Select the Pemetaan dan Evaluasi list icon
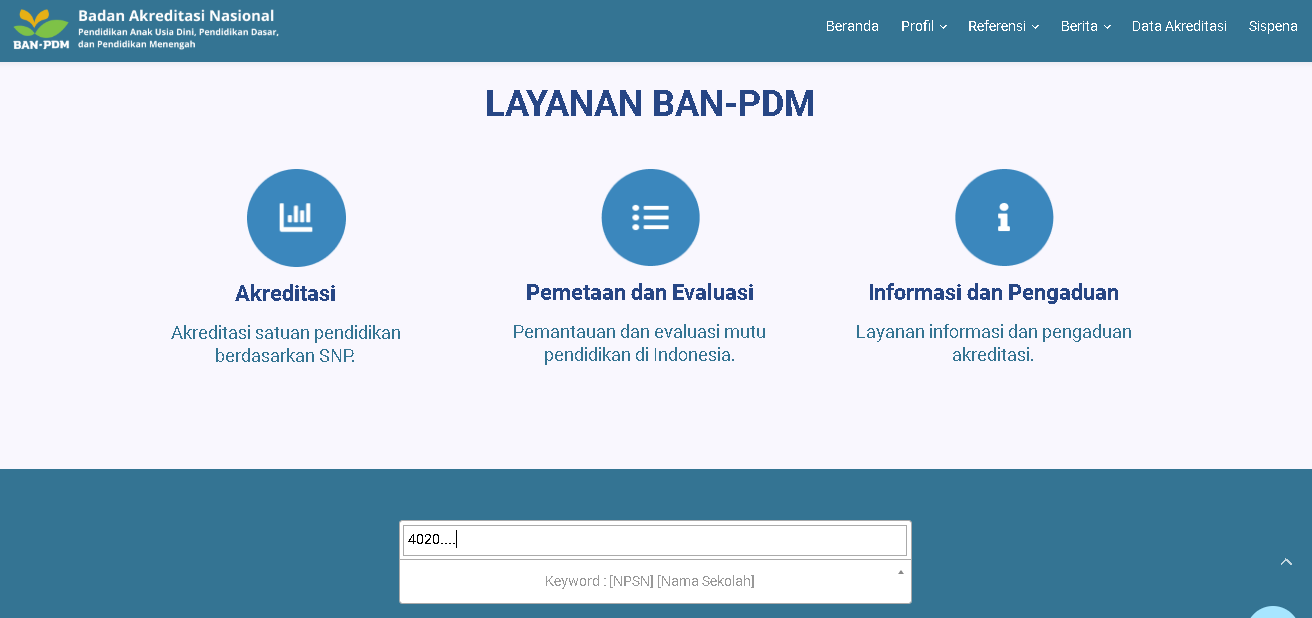Screen dimensions: 1312x618 650,217
